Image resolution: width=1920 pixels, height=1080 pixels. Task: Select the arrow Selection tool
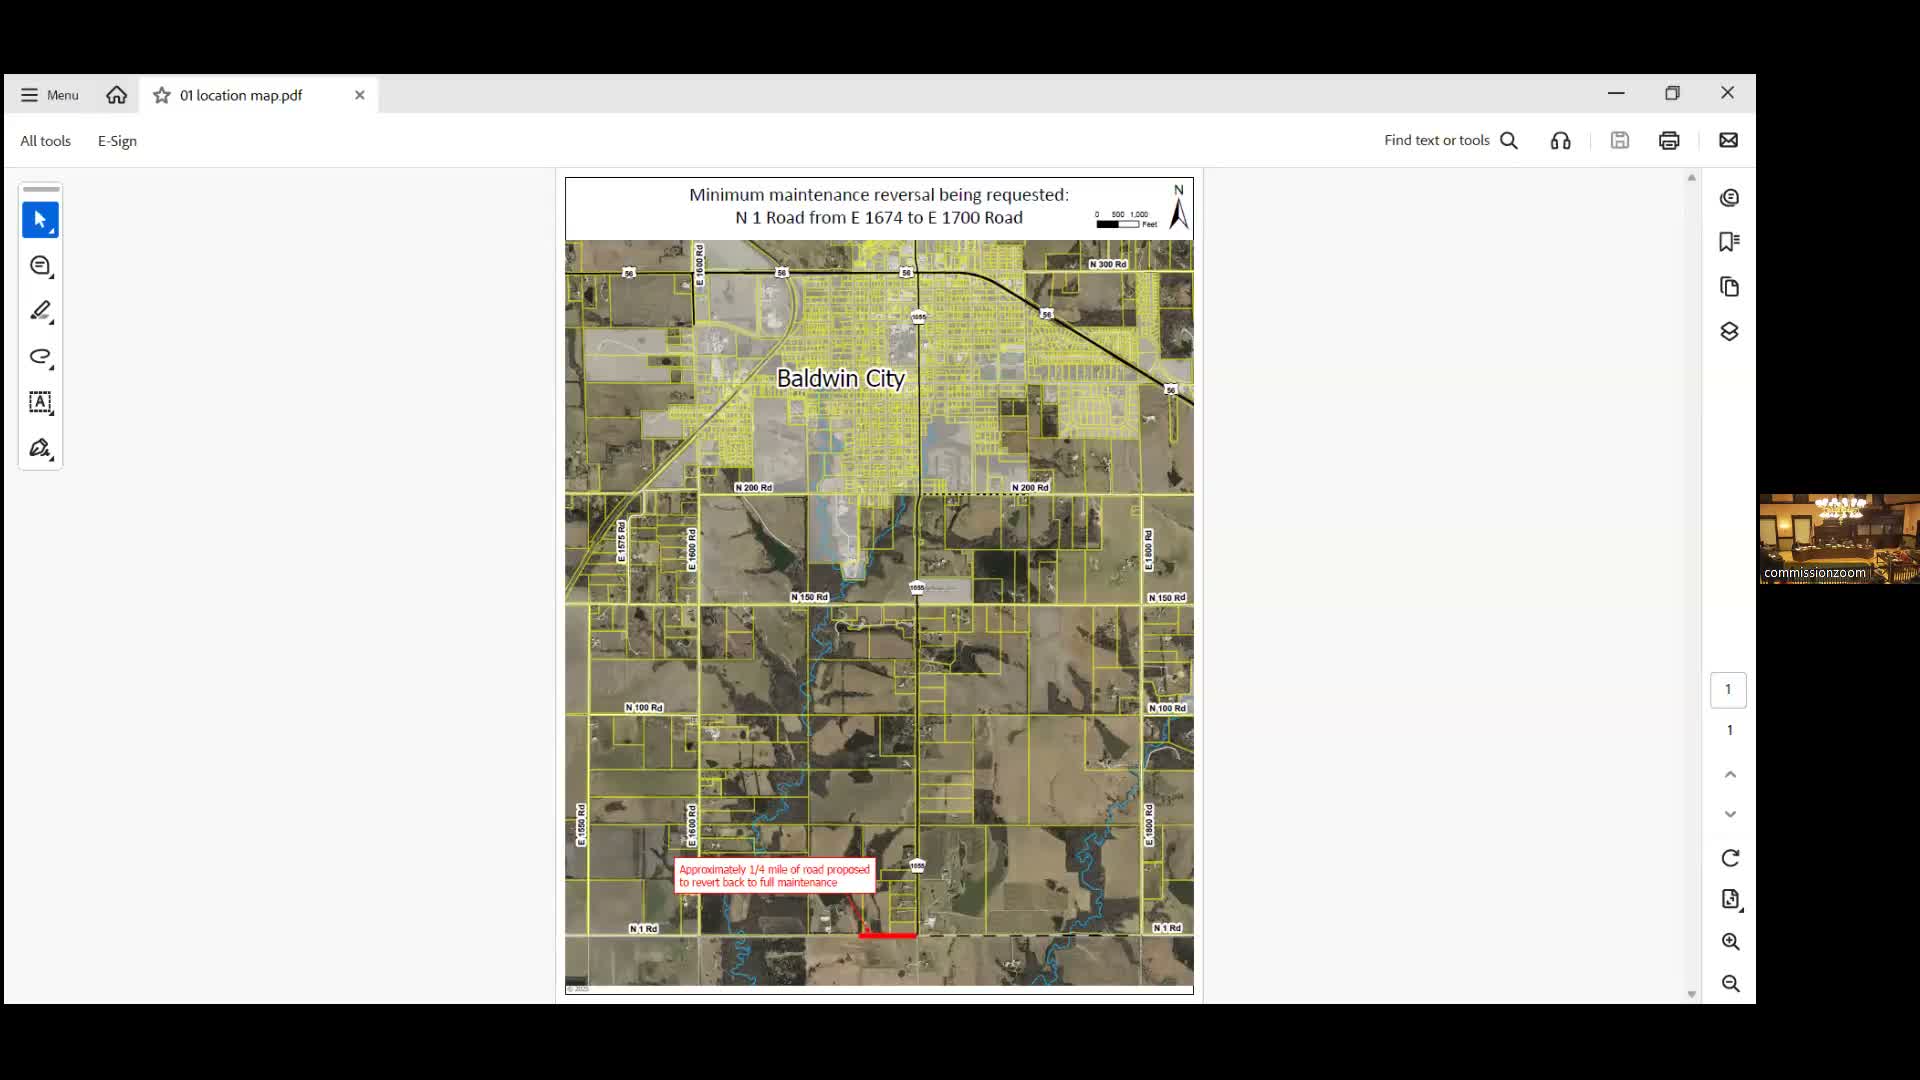[x=40, y=219]
